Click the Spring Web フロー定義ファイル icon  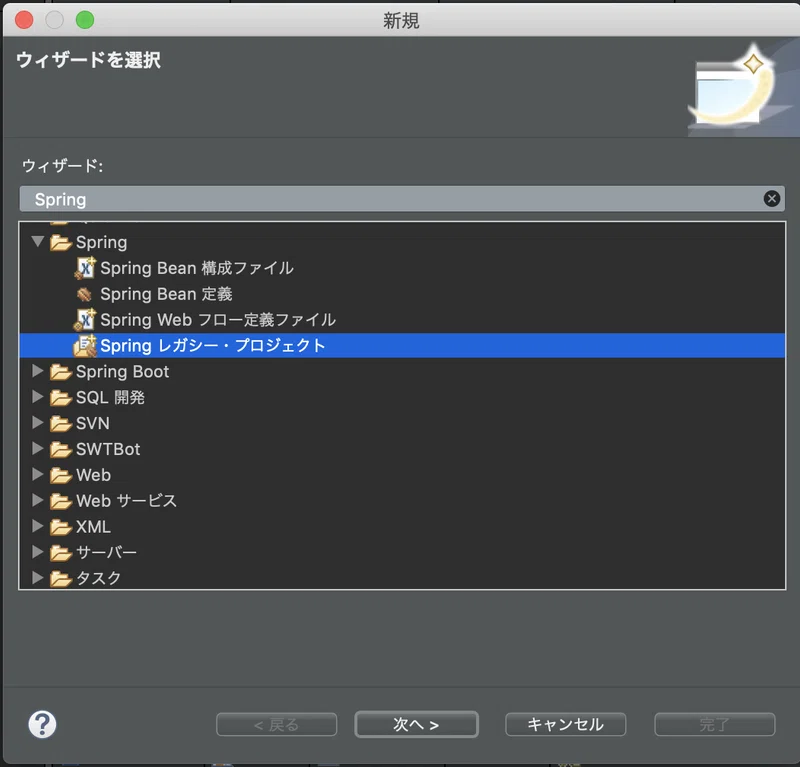click(85, 320)
